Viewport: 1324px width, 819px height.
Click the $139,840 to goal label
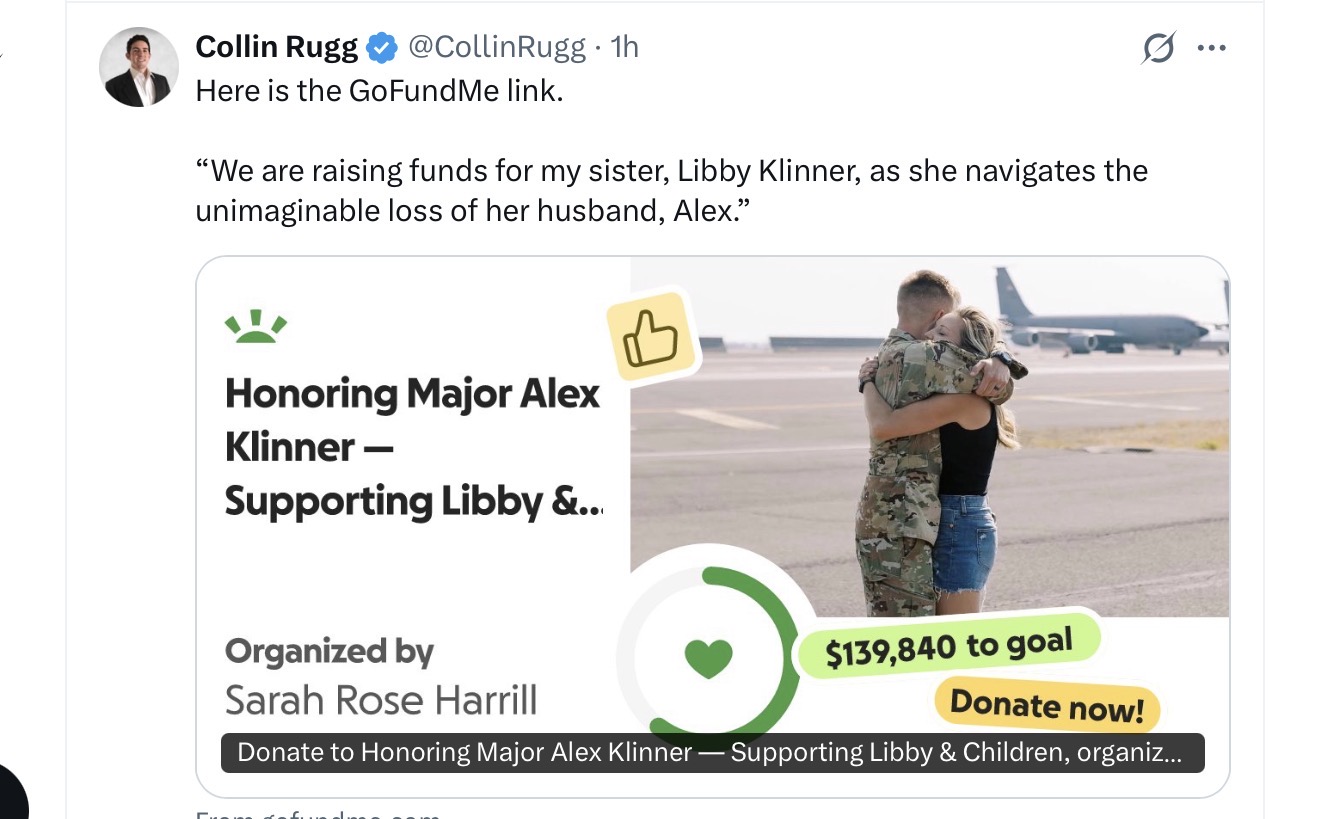point(948,647)
